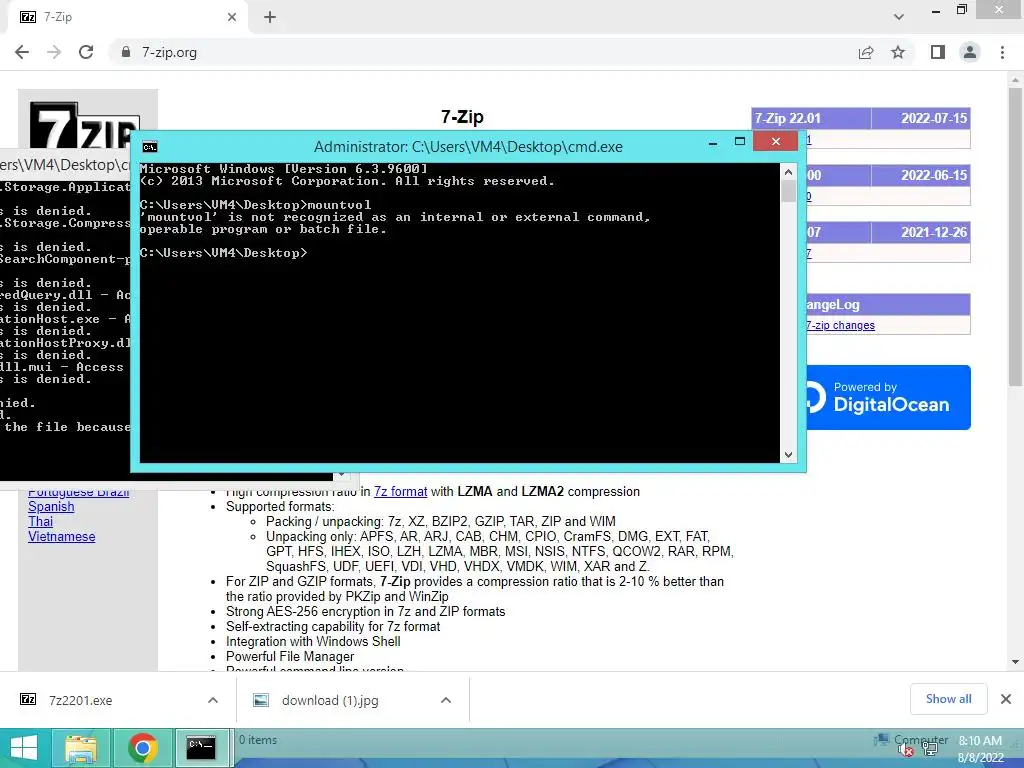Click the 7-Zip page heading
This screenshot has height=768, width=1024.
click(462, 117)
